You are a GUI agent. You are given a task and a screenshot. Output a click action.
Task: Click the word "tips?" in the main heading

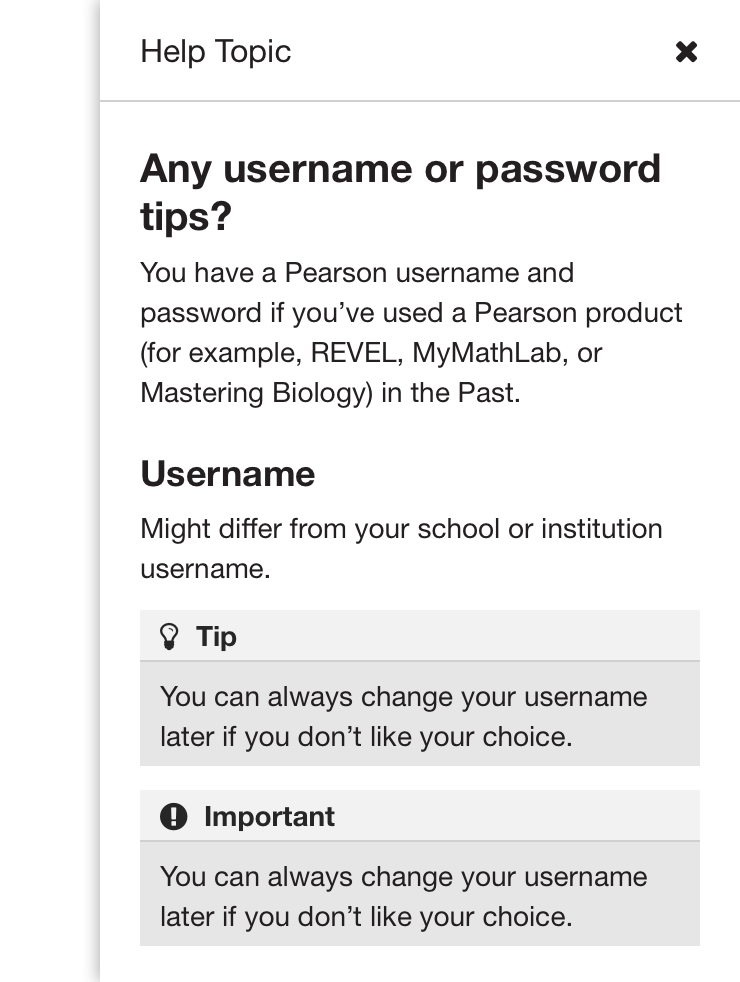pyautogui.click(x=186, y=215)
